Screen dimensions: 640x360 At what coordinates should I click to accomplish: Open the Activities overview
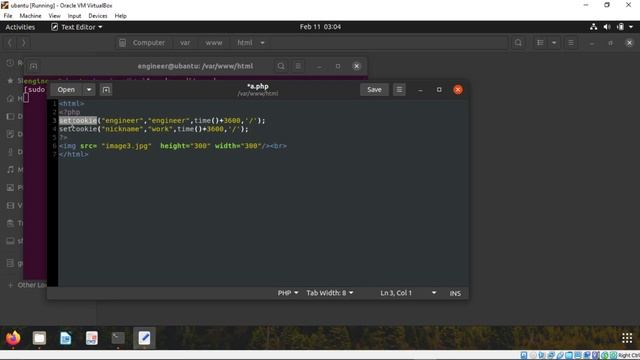20,27
